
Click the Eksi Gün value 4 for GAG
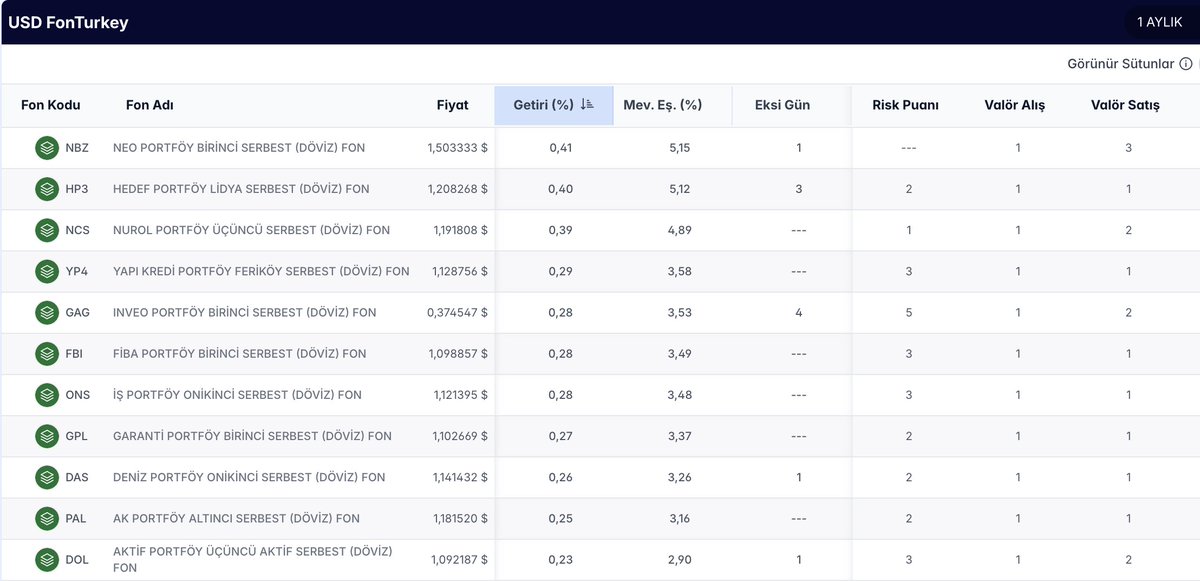[799, 313]
